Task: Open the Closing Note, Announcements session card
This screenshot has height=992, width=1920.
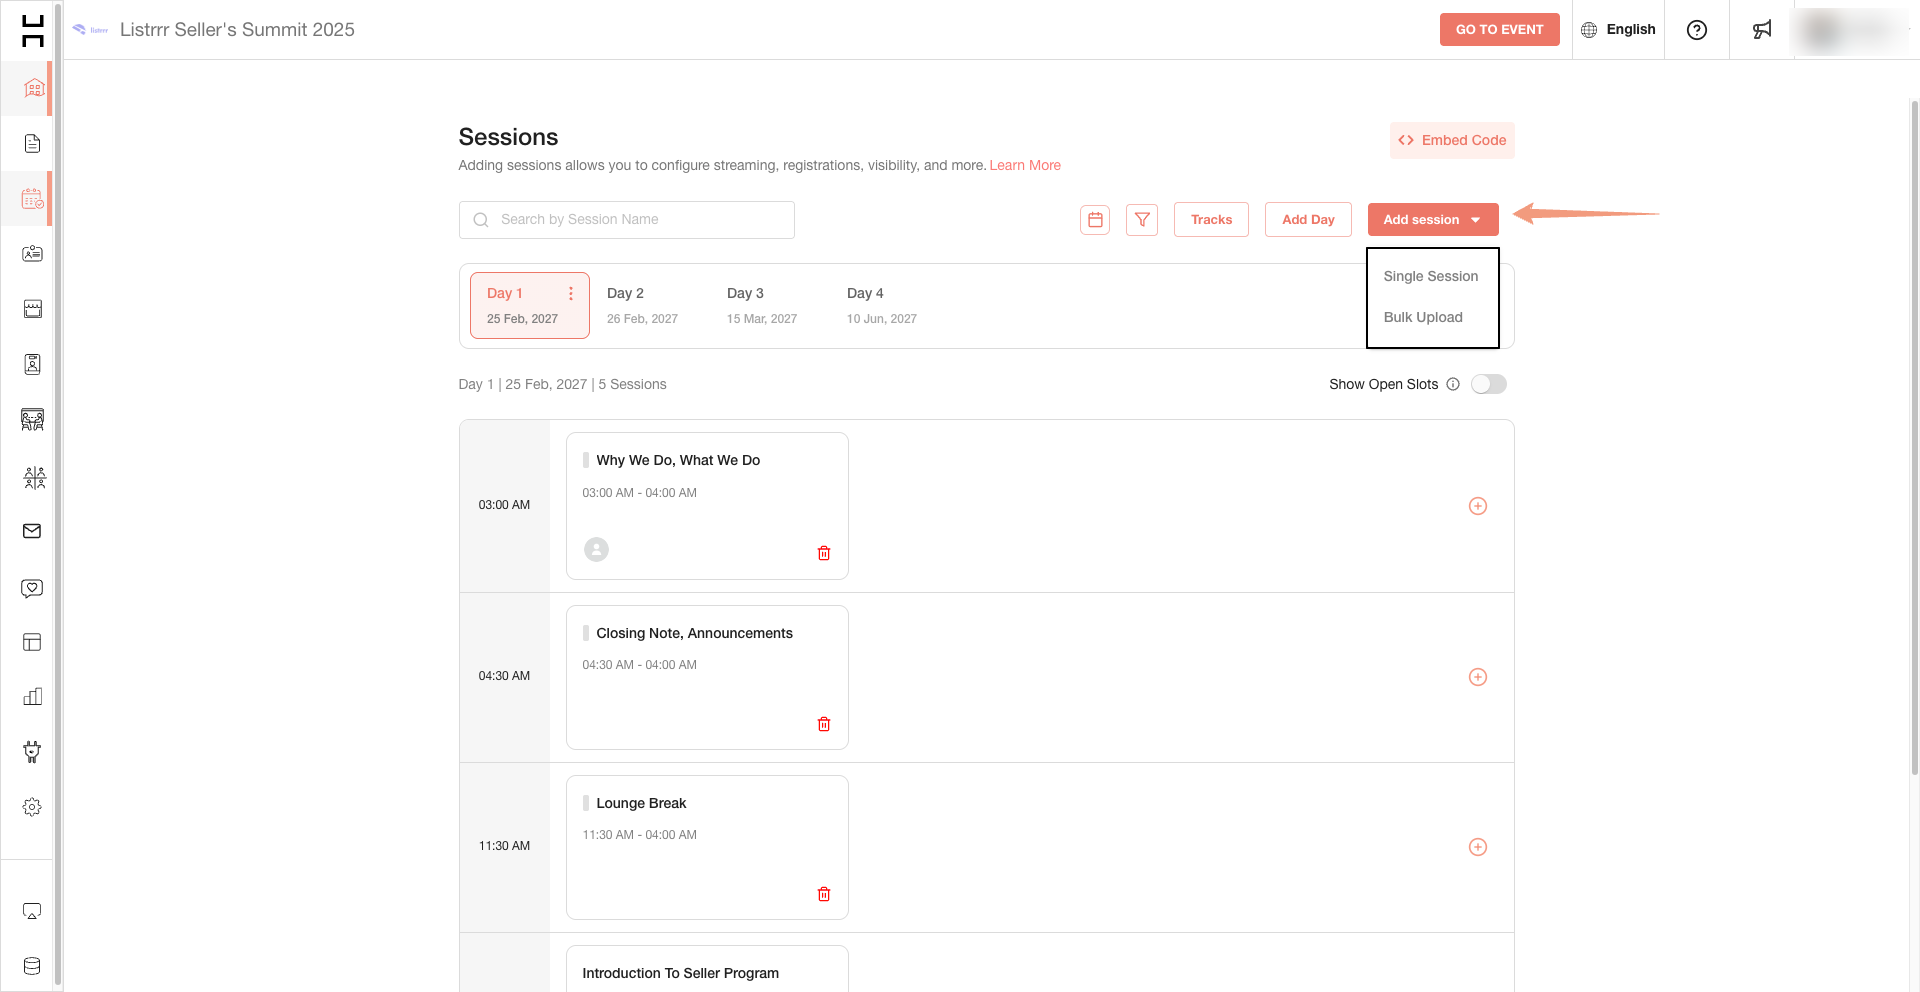Action: pyautogui.click(x=707, y=677)
